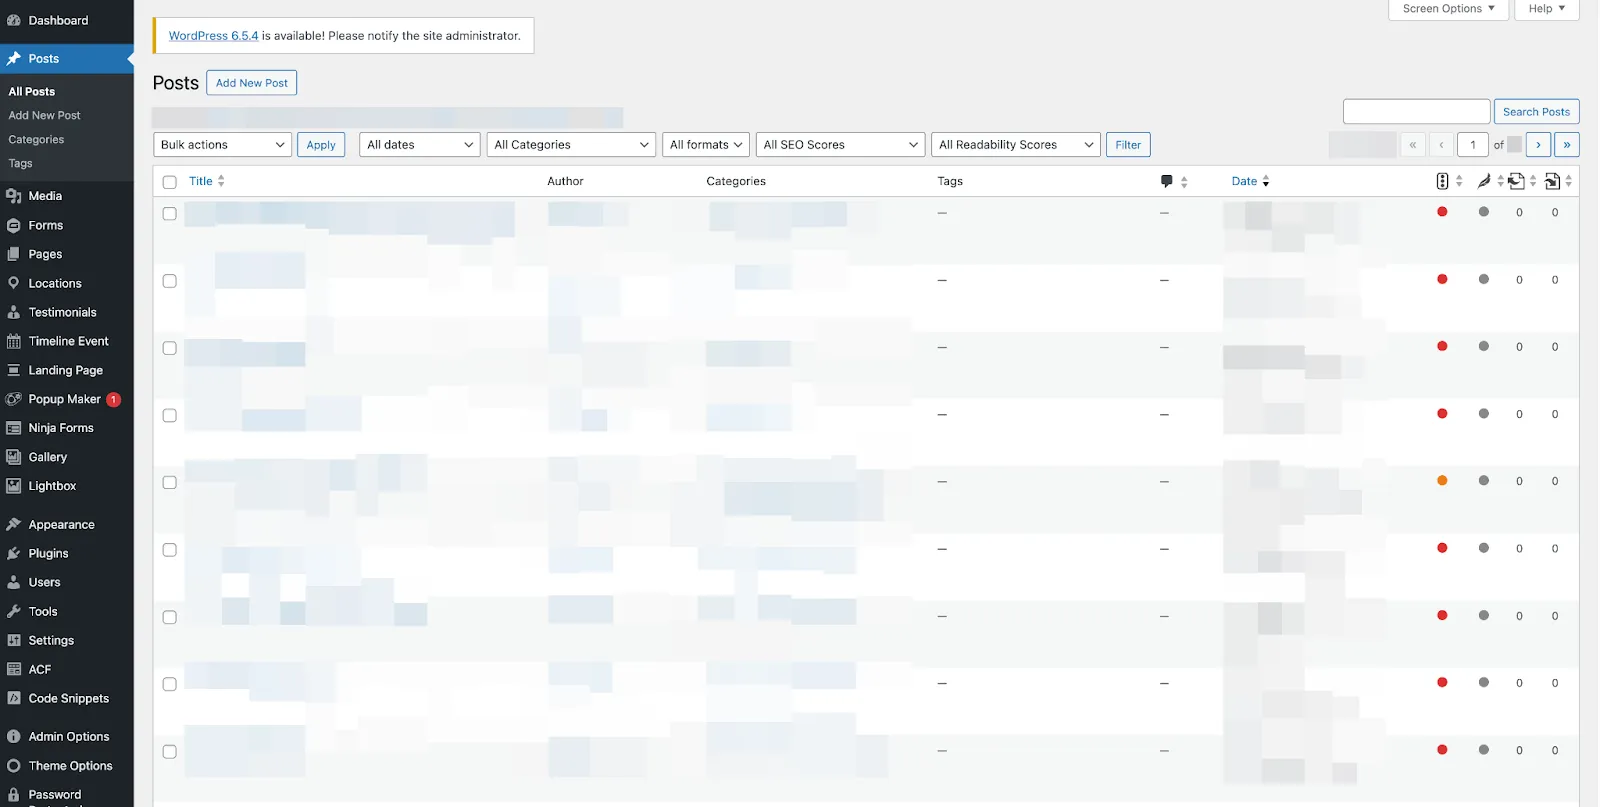The height and width of the screenshot is (807, 1600).
Task: Open the Password menu item
Action: [x=54, y=795]
